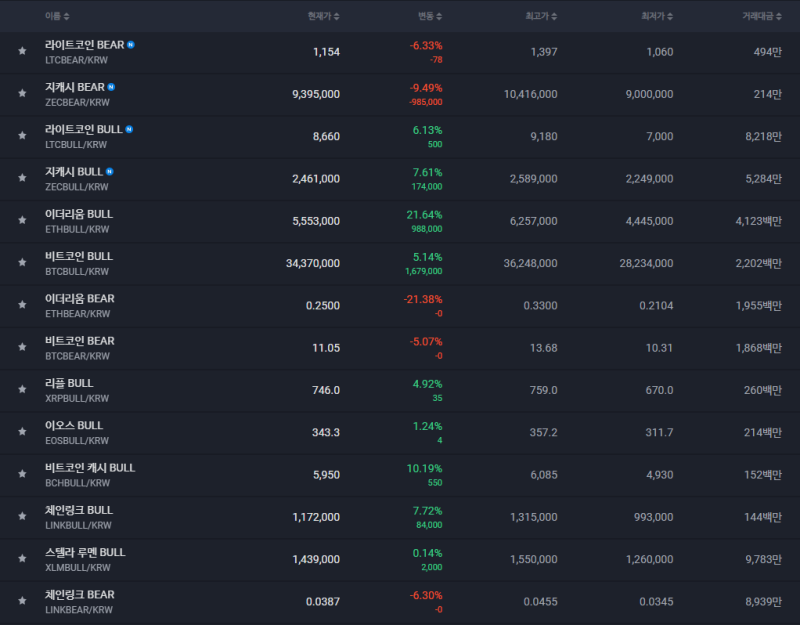Select the 체인링크 BULL name
This screenshot has width=800, height=625.
point(79,511)
